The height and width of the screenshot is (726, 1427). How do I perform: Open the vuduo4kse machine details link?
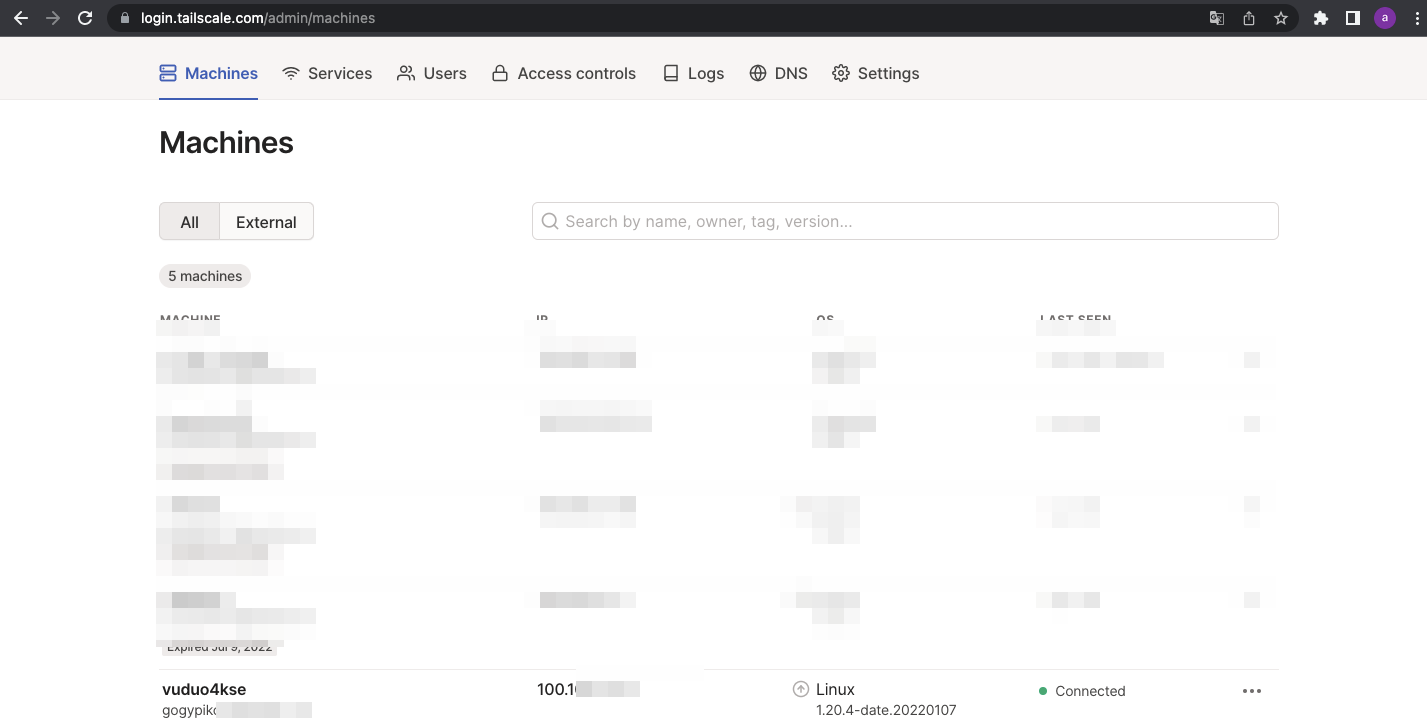204,689
